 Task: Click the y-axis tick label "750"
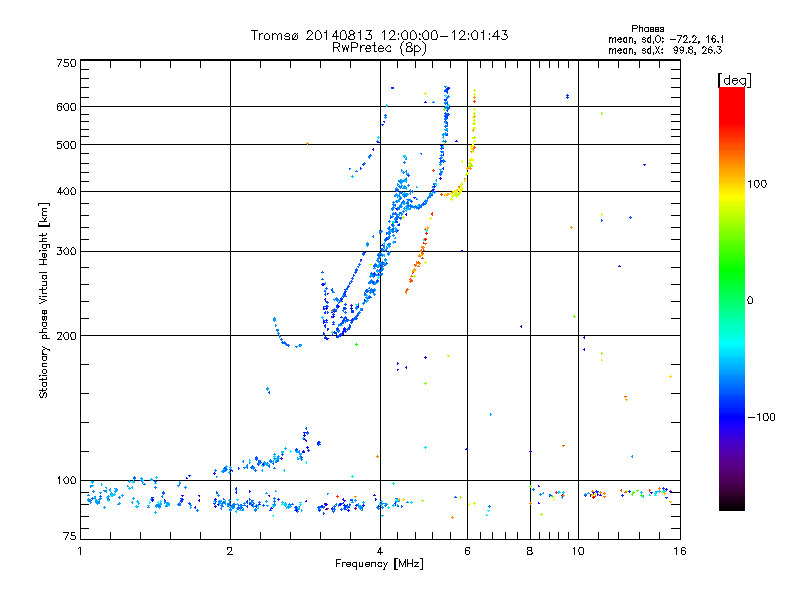66,63
